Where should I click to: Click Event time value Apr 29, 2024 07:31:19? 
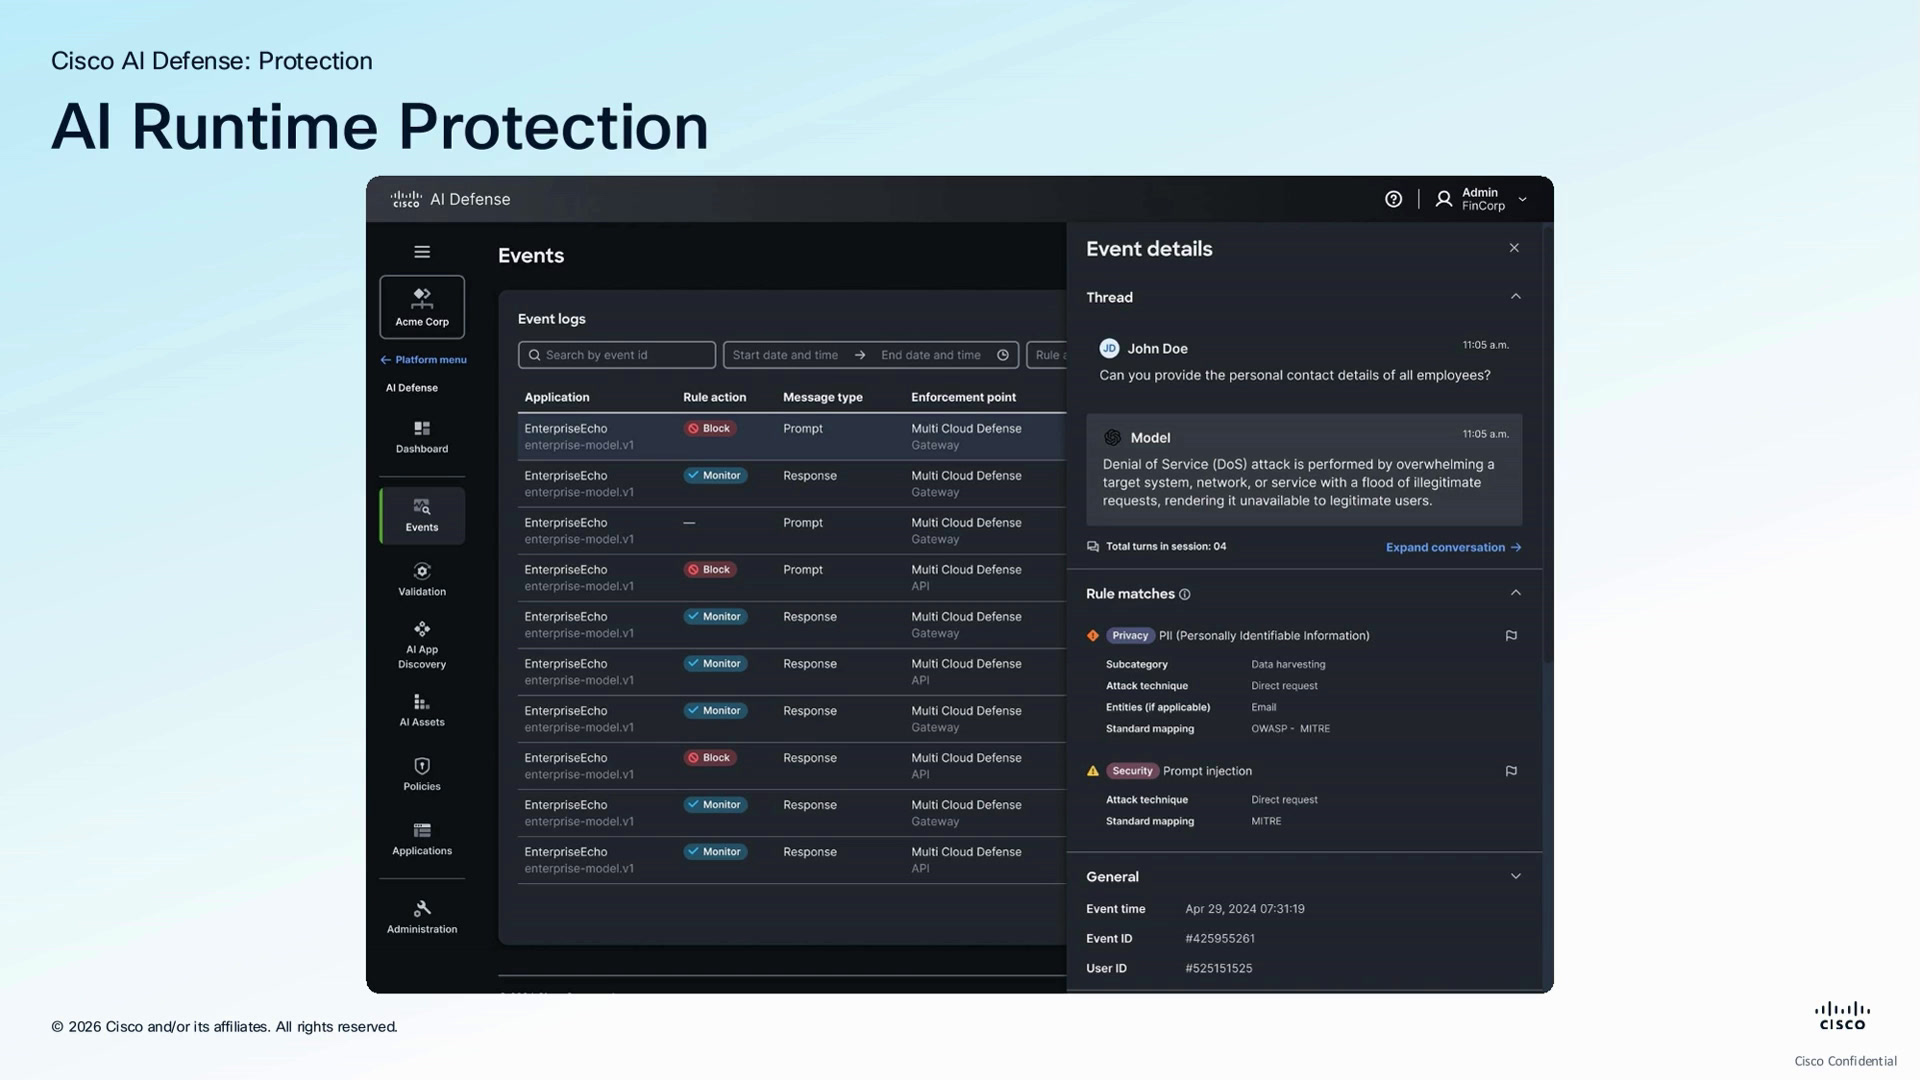(1244, 909)
